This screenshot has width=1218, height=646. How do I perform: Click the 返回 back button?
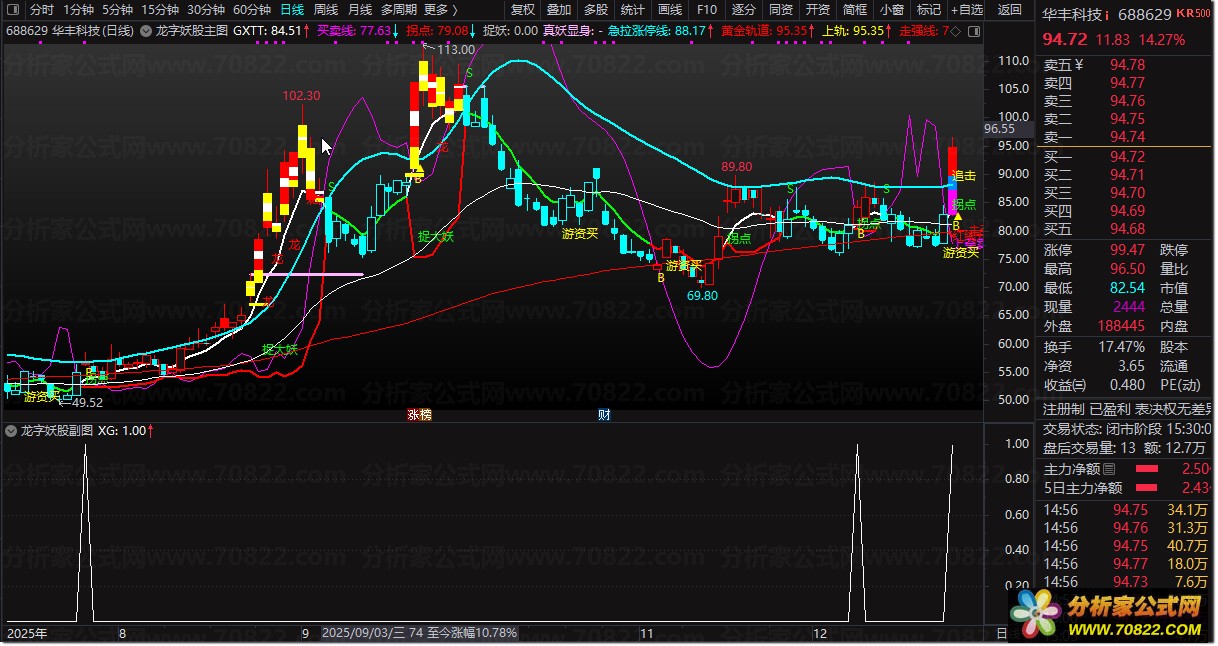[x=1009, y=10]
